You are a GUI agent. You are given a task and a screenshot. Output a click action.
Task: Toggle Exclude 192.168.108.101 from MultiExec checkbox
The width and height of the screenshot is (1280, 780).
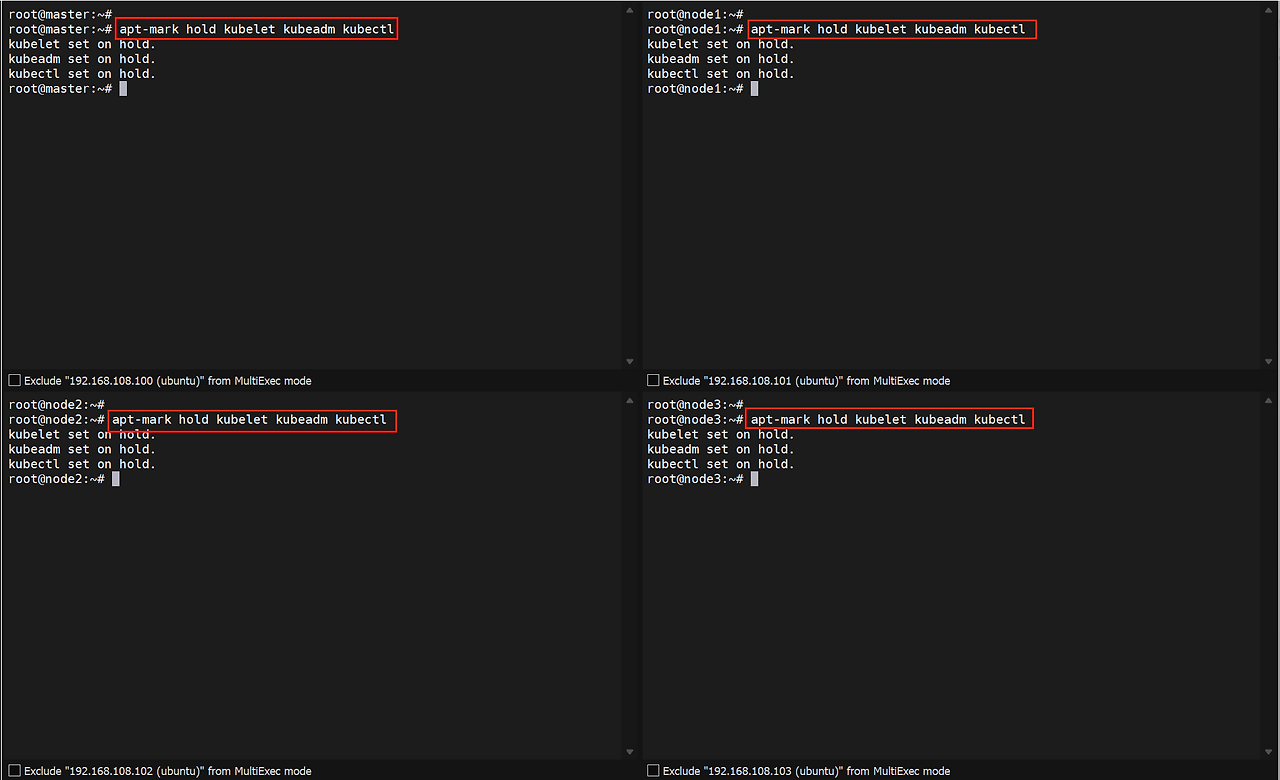click(x=653, y=381)
